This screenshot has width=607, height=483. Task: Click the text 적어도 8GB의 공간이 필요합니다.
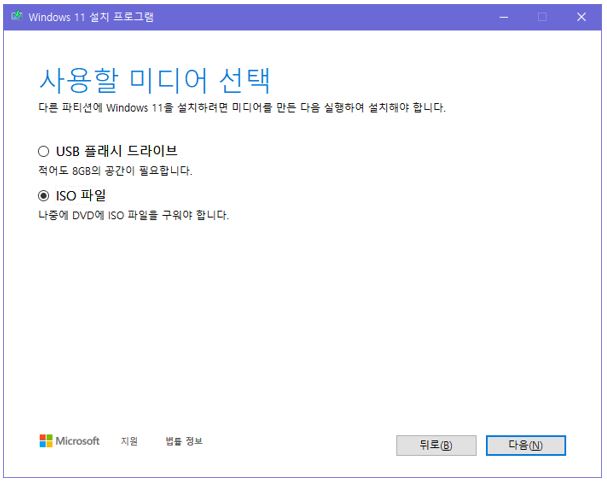pos(115,170)
